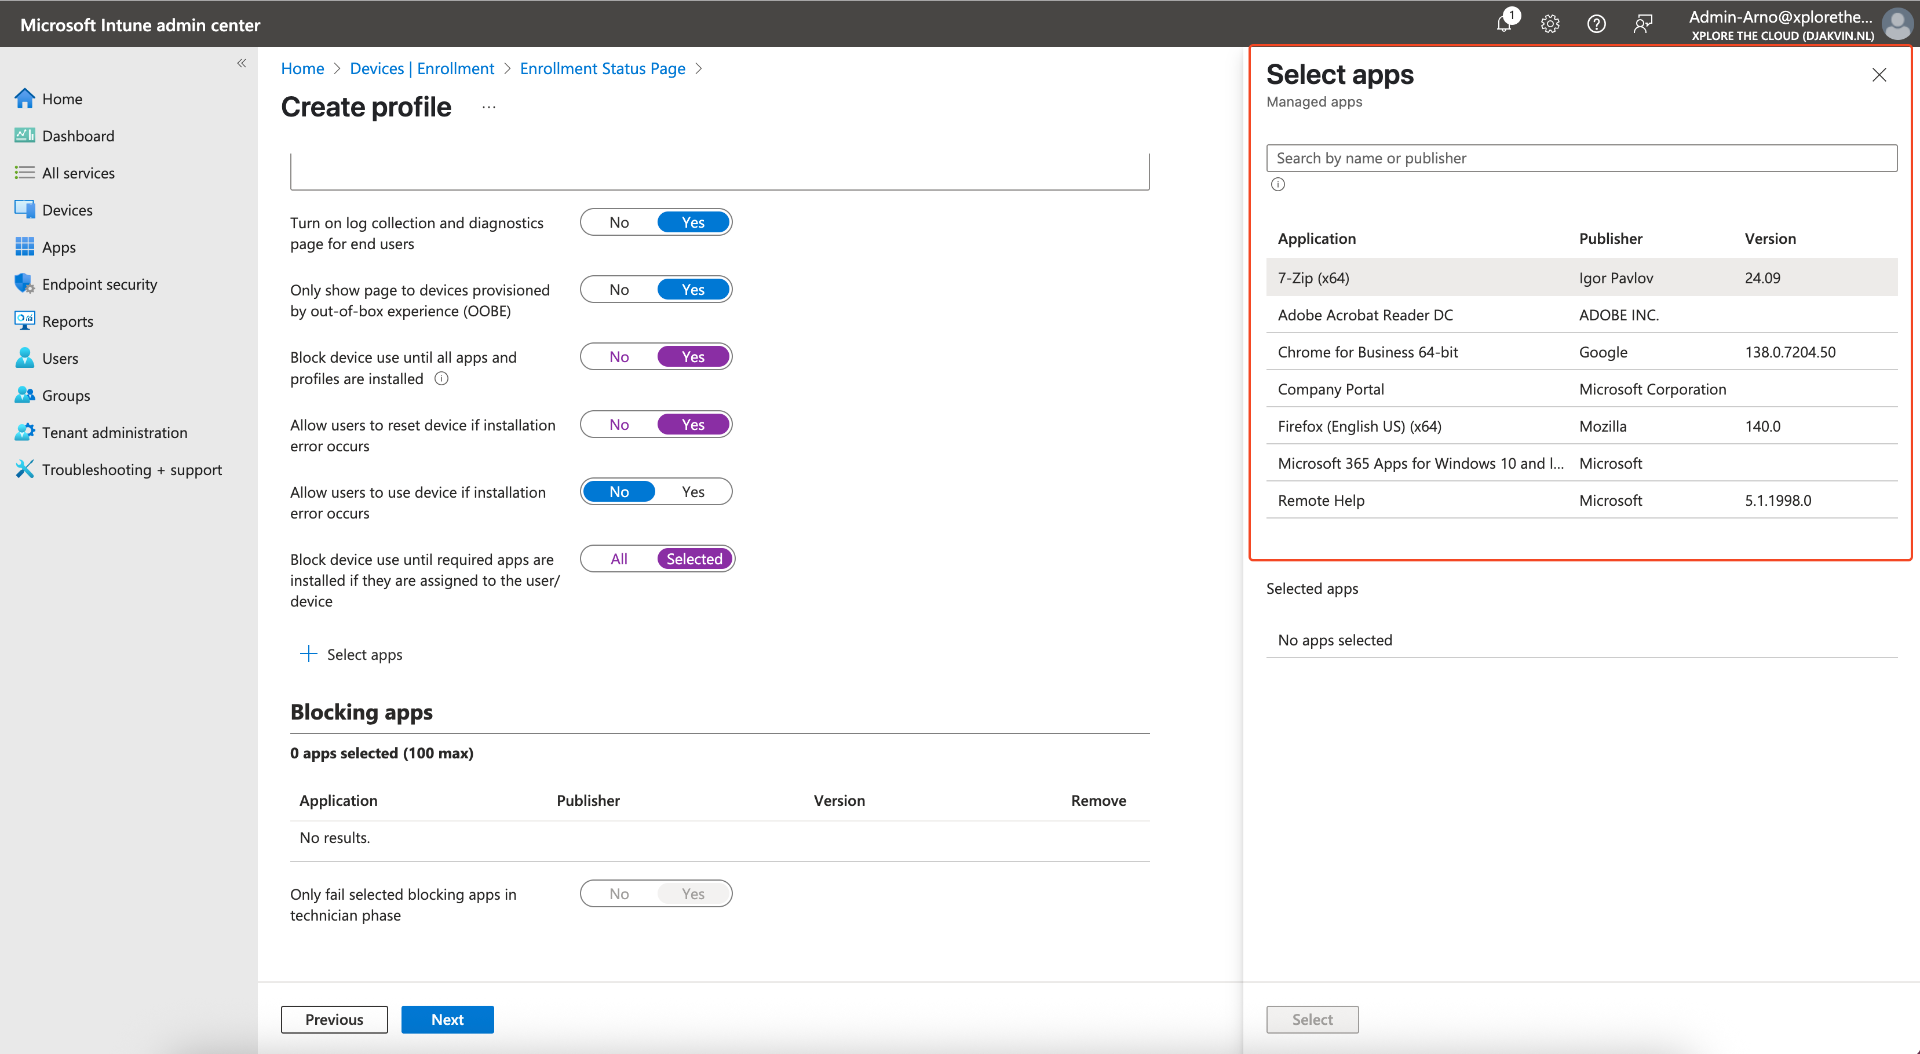The width and height of the screenshot is (1920, 1054).
Task: Select the Microsoft 365 Apps for Windows 10 row
Action: [1582, 462]
